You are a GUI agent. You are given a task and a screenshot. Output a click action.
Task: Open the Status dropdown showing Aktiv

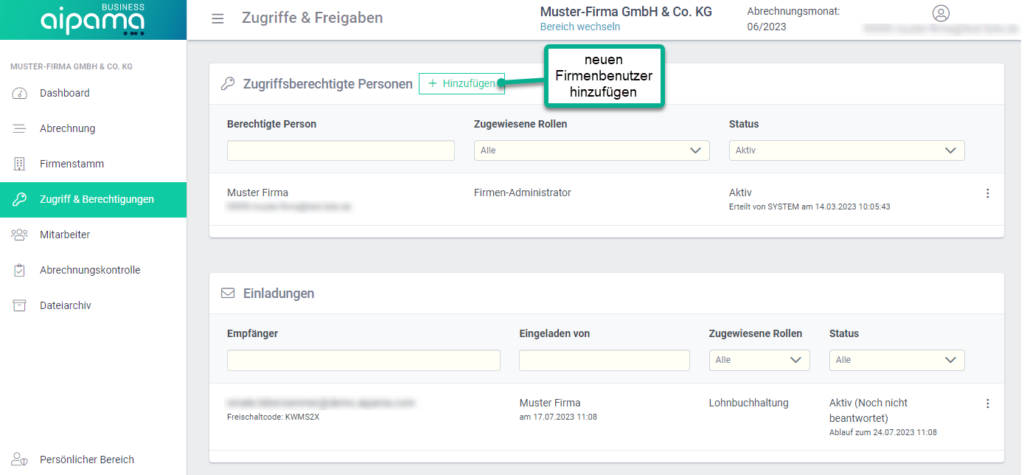point(846,151)
